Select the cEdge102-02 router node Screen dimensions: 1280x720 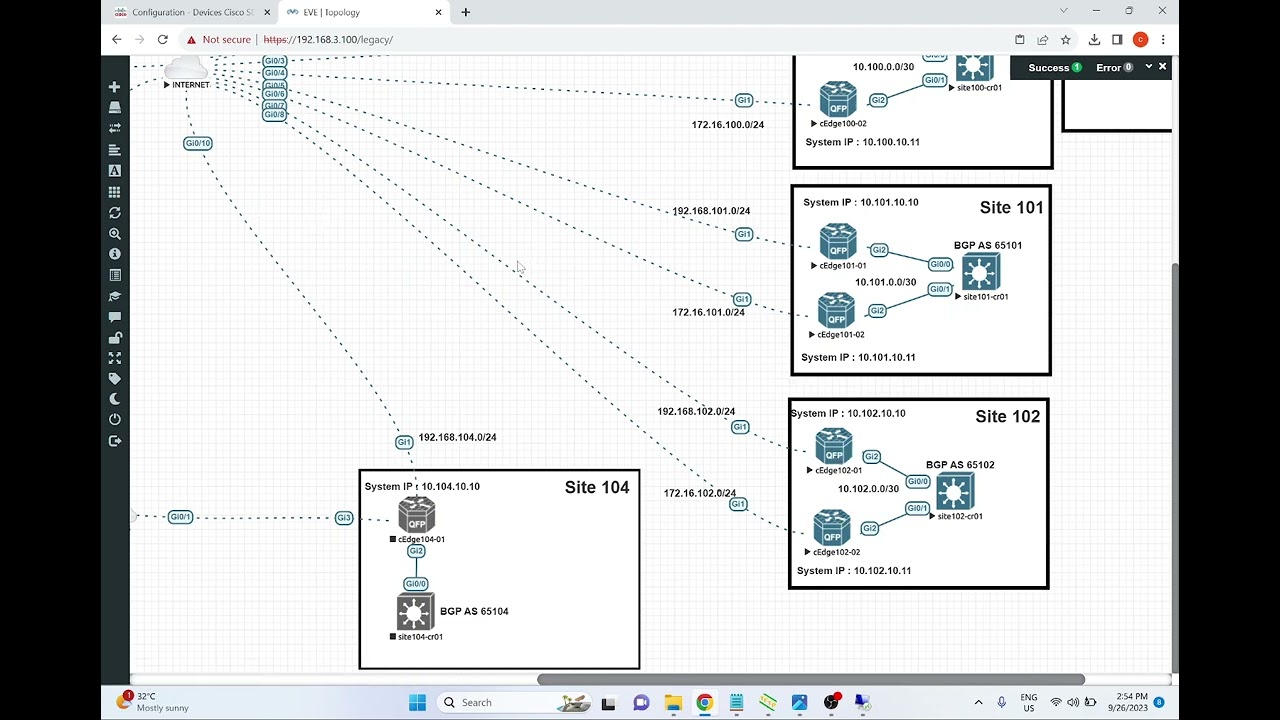pos(831,528)
